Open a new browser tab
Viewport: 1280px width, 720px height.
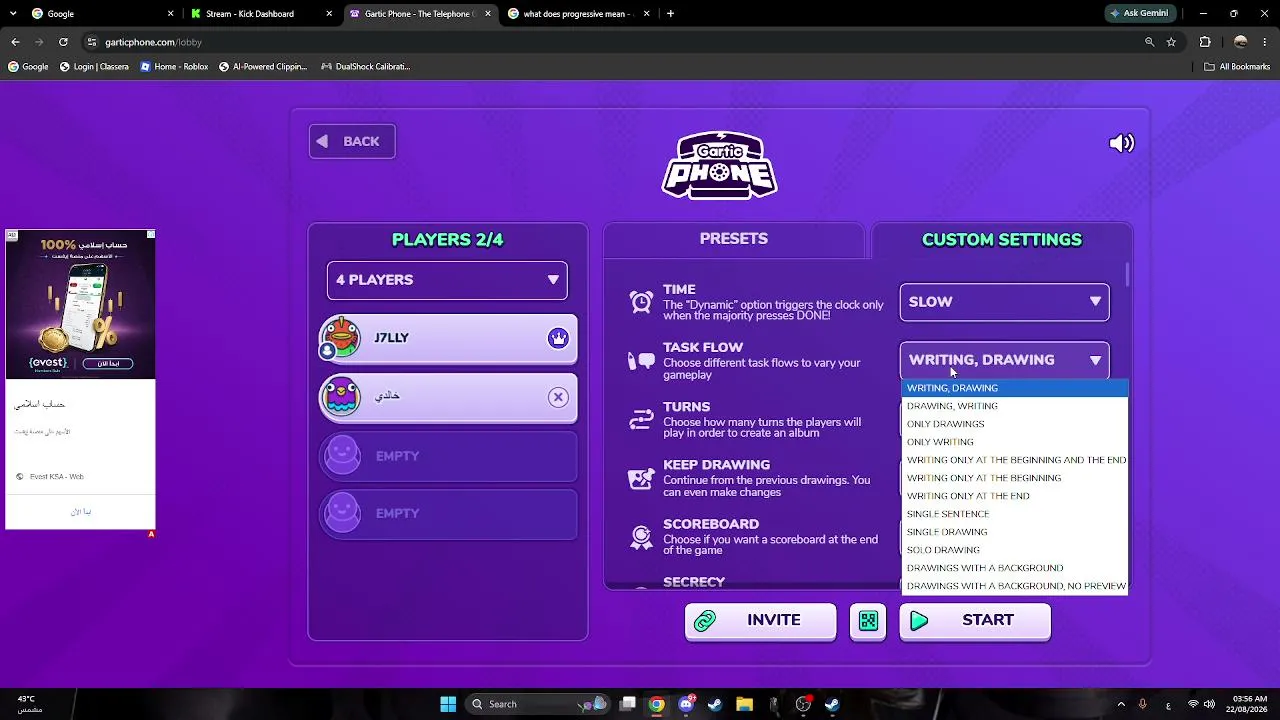tap(670, 14)
